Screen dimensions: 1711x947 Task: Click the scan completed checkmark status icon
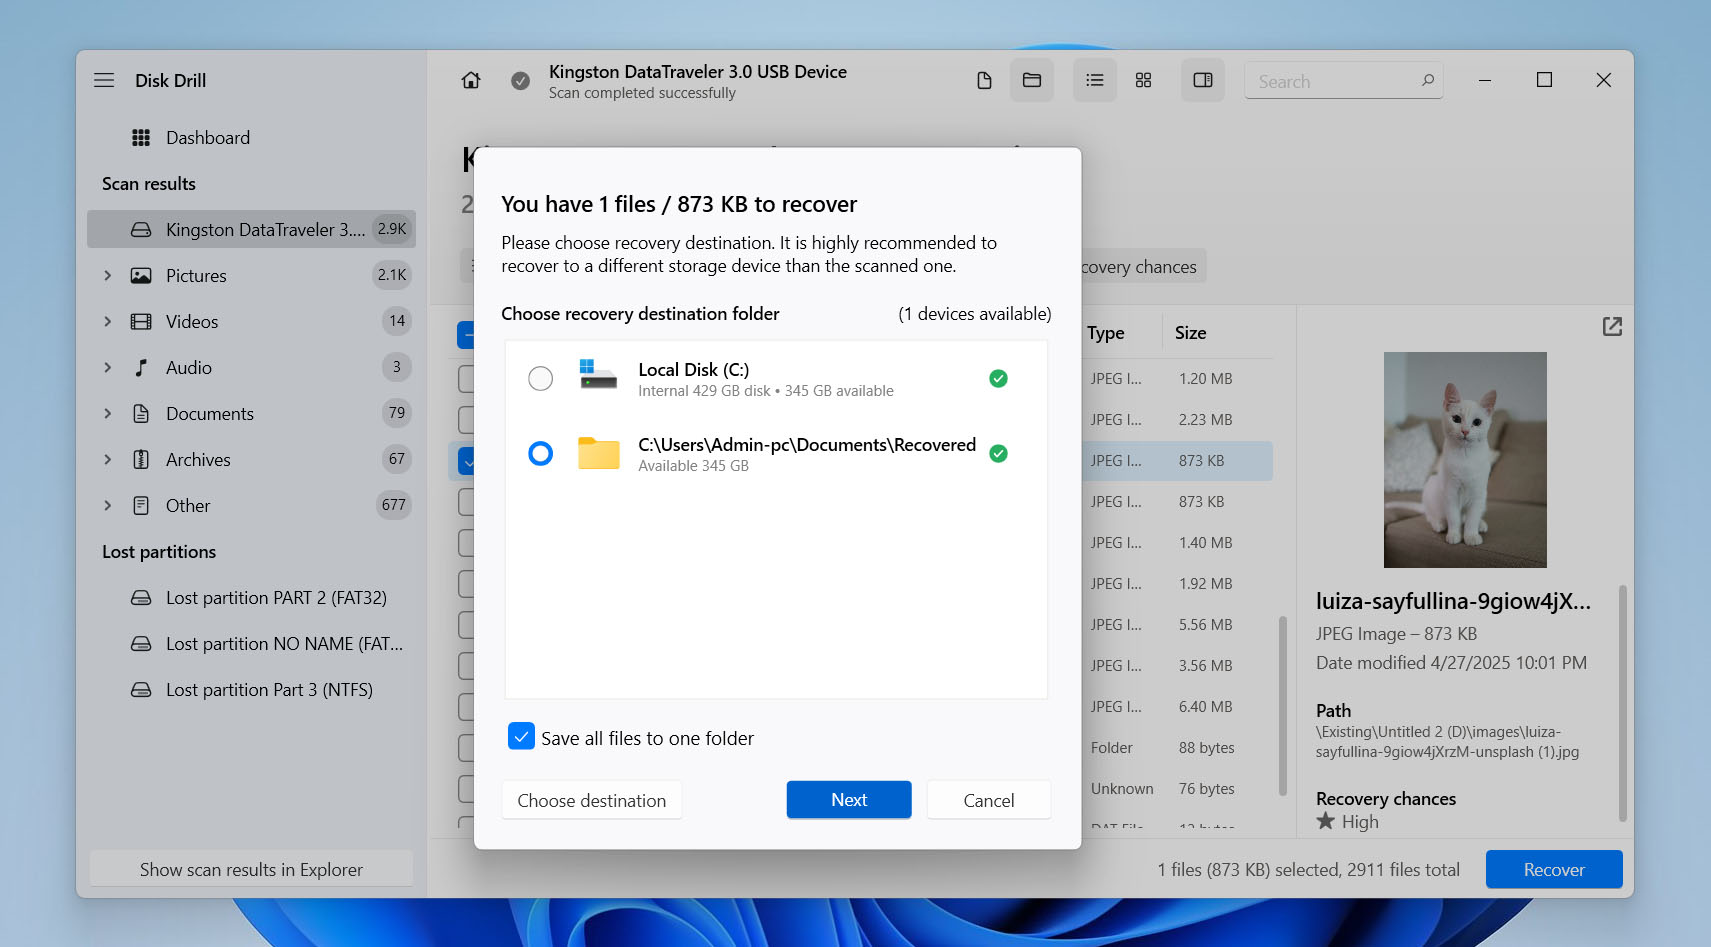pos(520,81)
